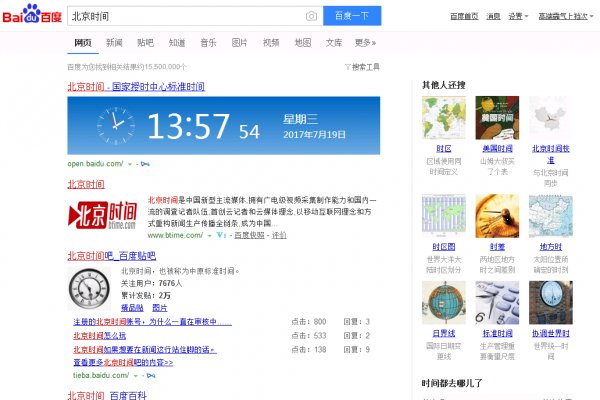Expand the 设置 dropdown
The width and height of the screenshot is (600, 400).
518,16
